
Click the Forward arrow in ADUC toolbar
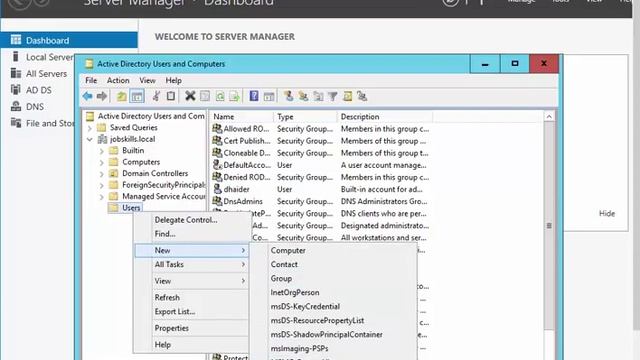tap(102, 96)
